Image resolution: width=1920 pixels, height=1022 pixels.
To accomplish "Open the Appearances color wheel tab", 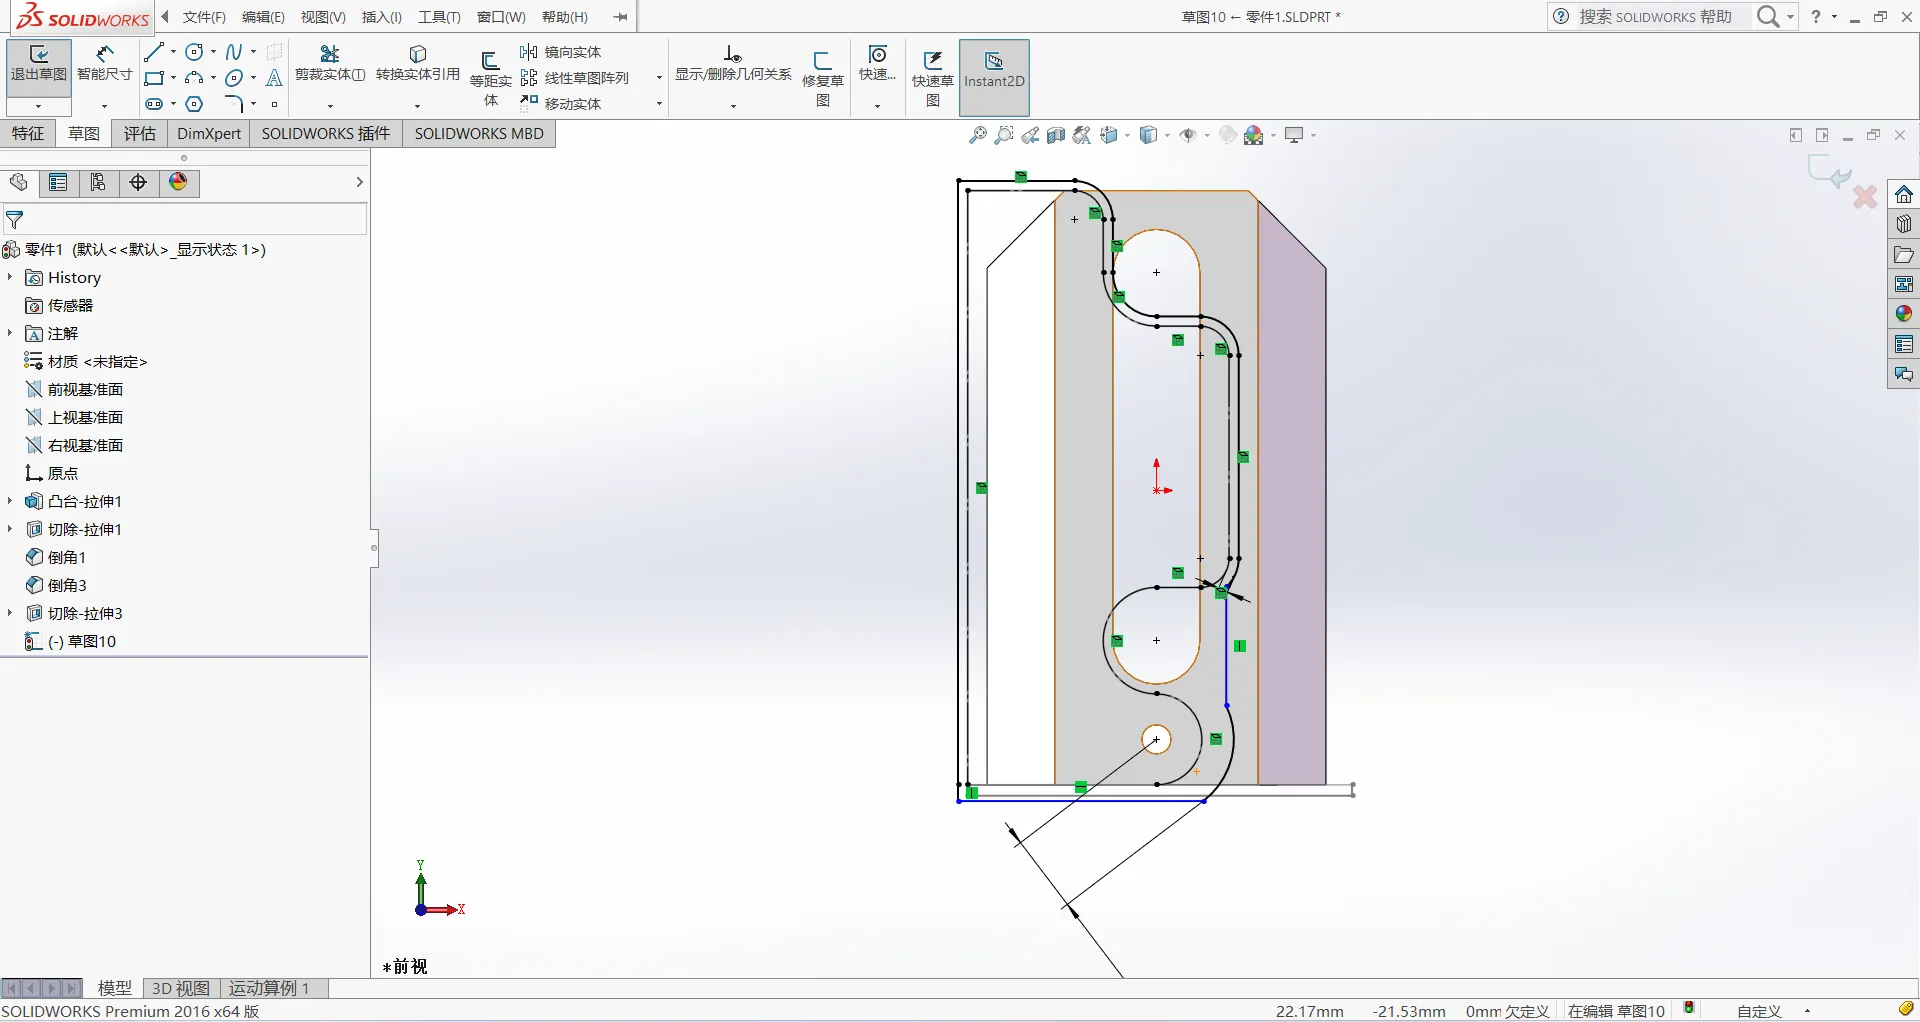I will 179,182.
